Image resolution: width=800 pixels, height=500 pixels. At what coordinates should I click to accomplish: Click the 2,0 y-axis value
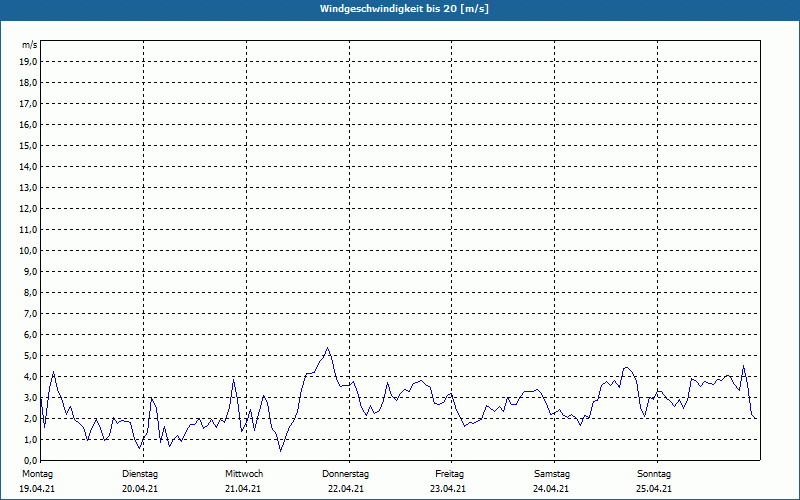click(31, 418)
